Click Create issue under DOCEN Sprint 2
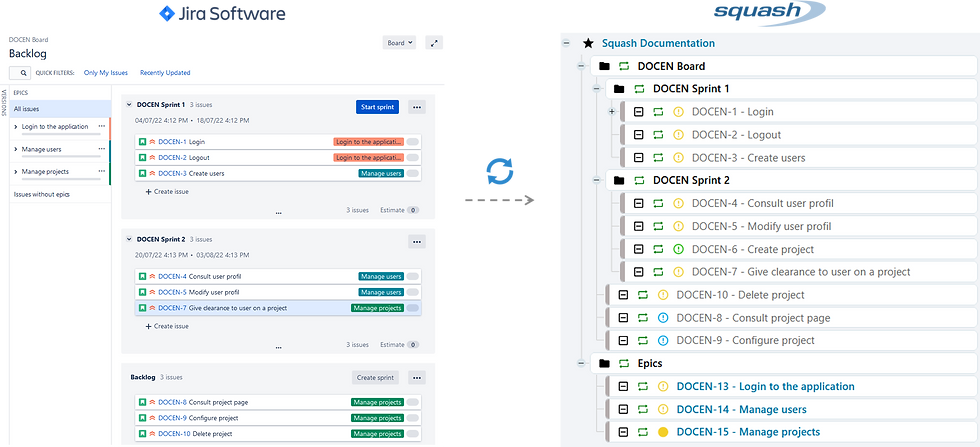The width and height of the screenshot is (980, 447). pos(167,326)
